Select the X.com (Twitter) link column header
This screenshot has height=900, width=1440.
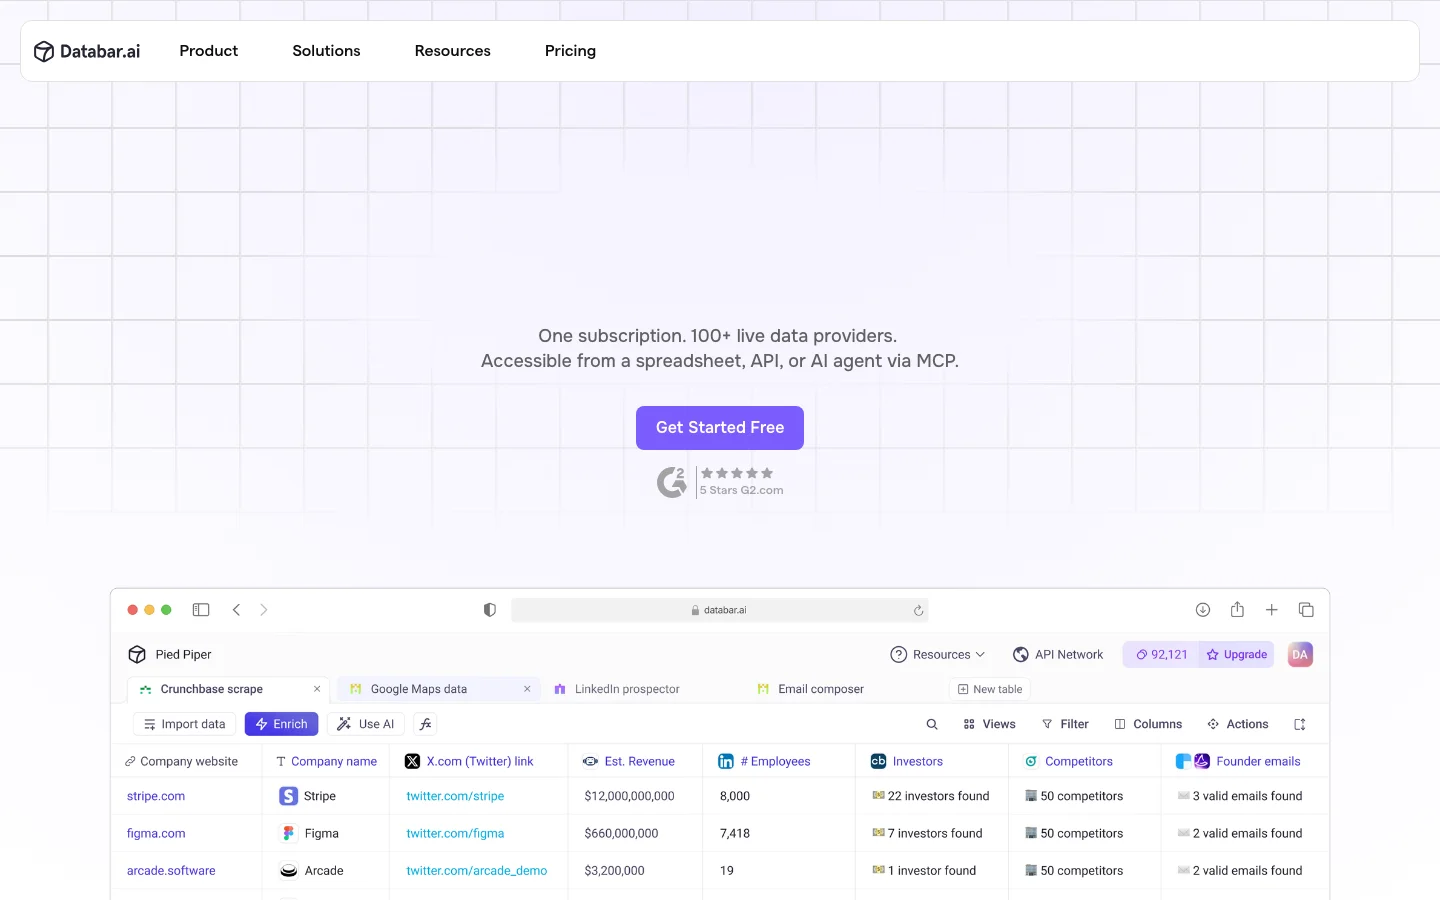(x=479, y=762)
